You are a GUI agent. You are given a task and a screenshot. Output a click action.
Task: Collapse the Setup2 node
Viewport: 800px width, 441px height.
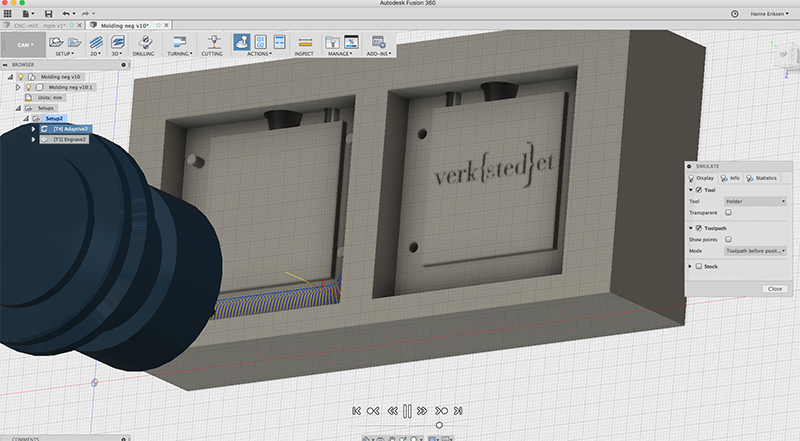tap(26, 118)
